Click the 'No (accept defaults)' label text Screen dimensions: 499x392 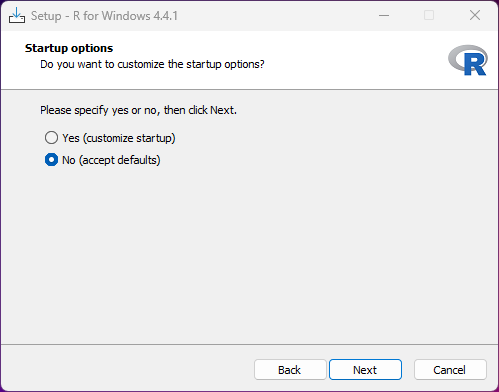pos(111,160)
